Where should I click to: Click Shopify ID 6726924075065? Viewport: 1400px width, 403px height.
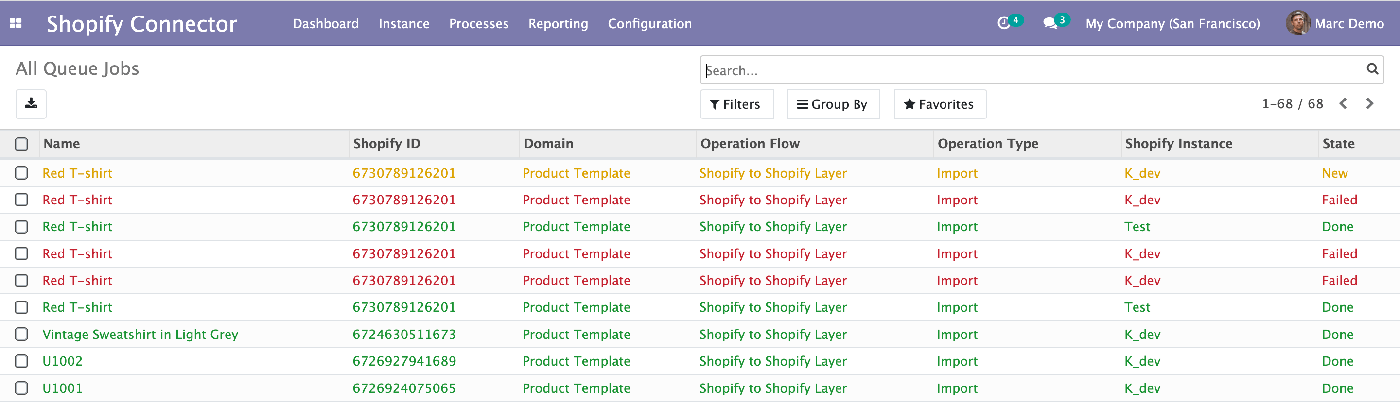404,389
